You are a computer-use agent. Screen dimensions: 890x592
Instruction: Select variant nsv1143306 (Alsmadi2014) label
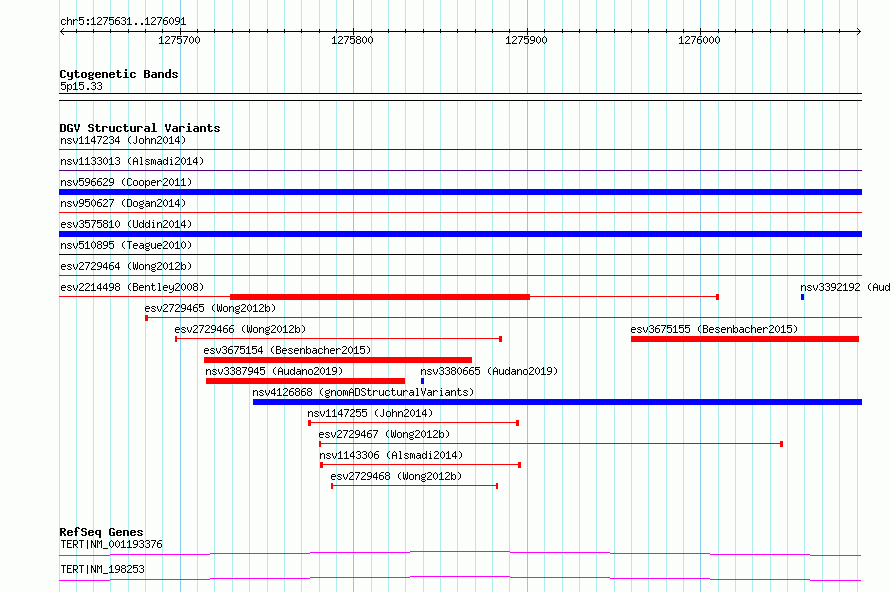click(x=391, y=455)
